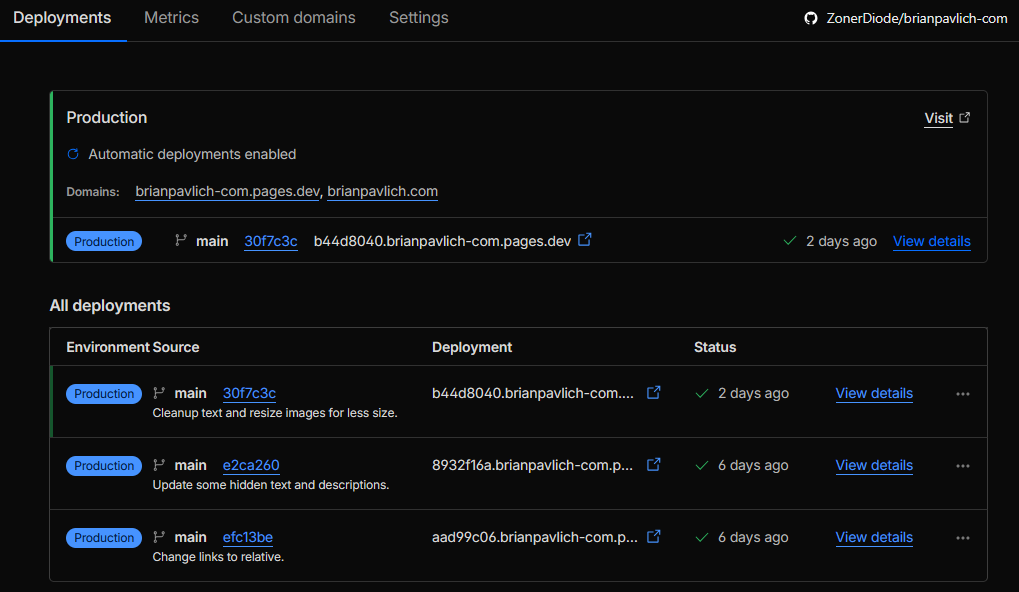Click the automatic deployments refresh icon
Screen dimensions: 1019x592
73,154
